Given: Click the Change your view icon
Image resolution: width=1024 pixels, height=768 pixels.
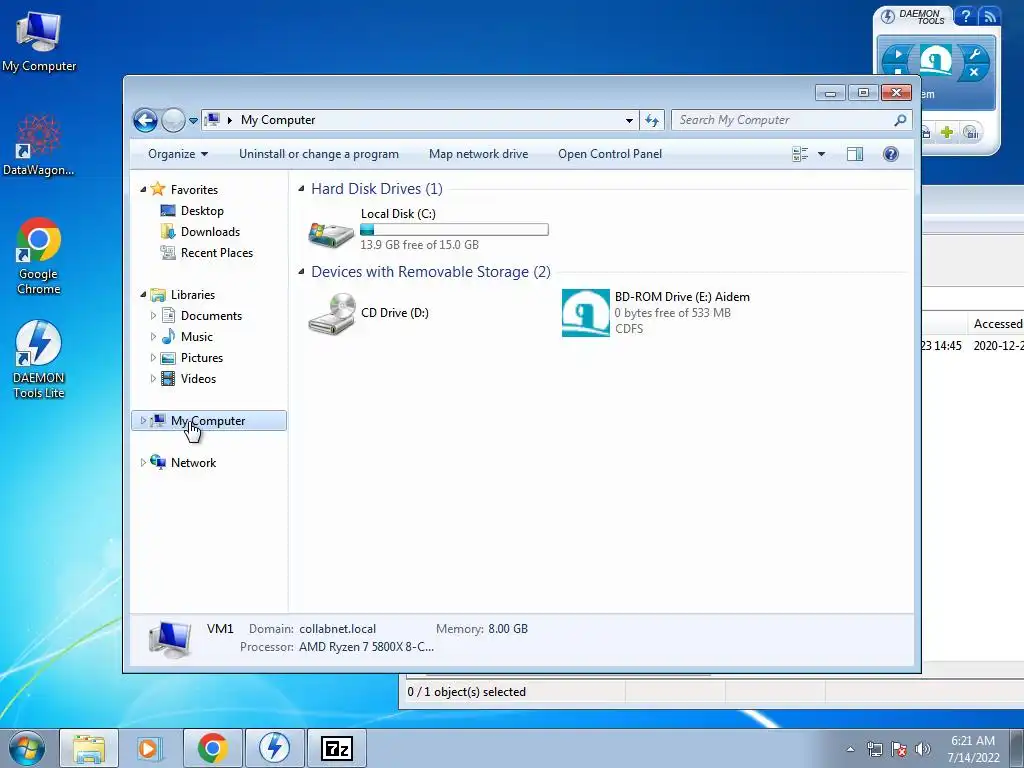Looking at the screenshot, I should coord(800,154).
